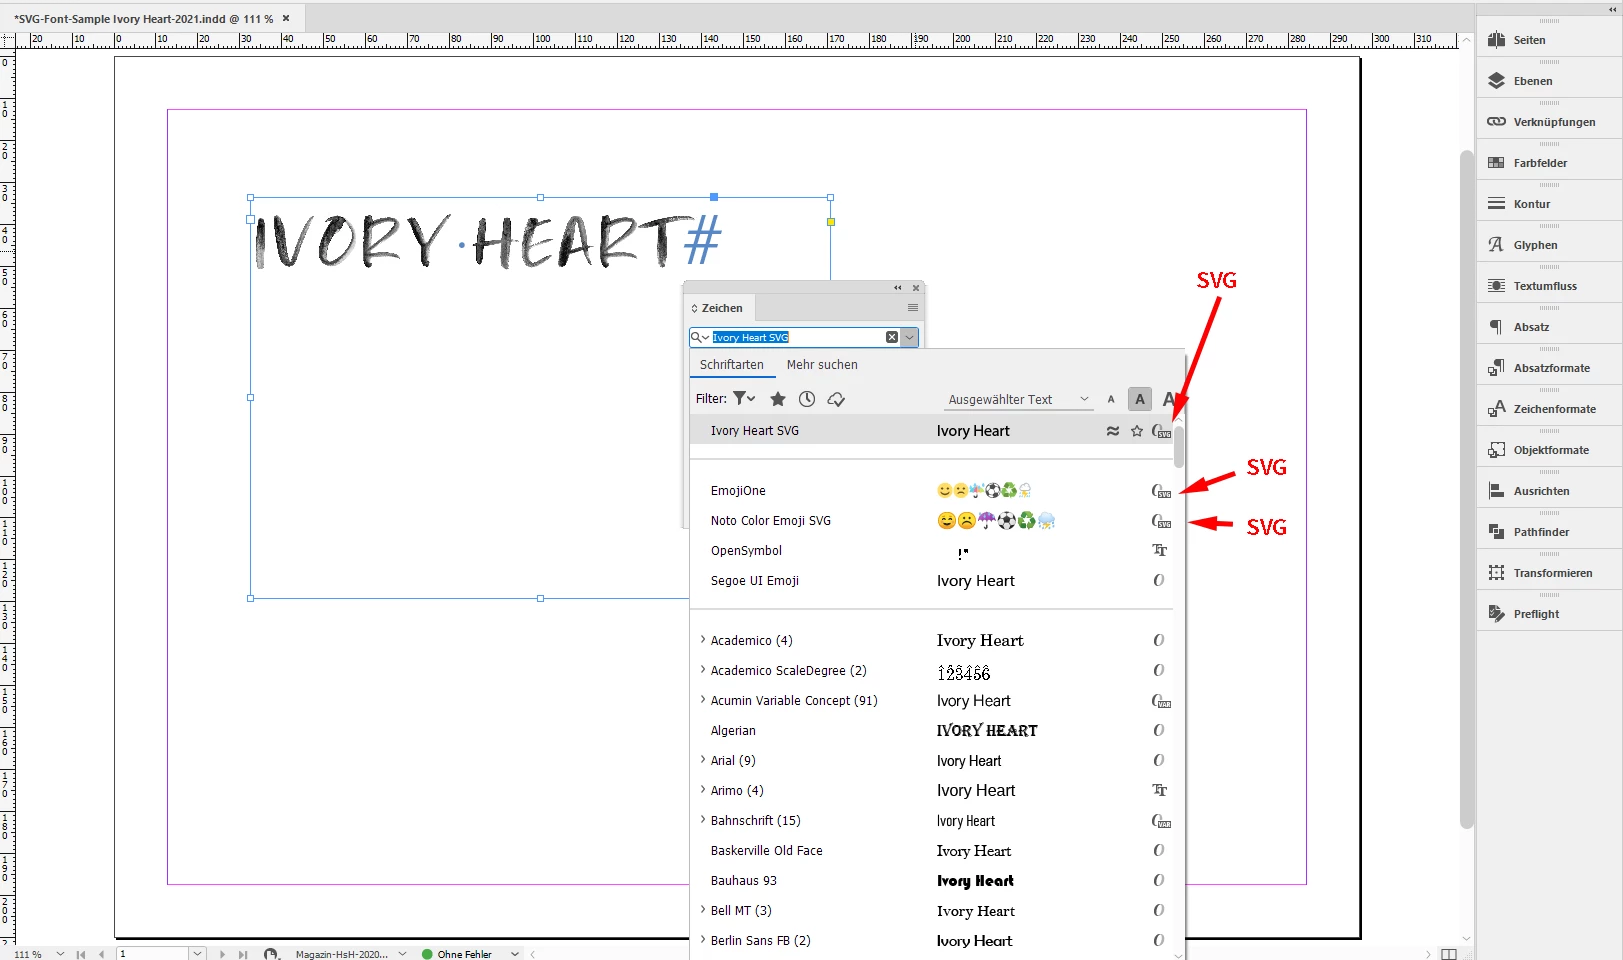Image resolution: width=1623 pixels, height=960 pixels.
Task: Go to next page
Action: (x=222, y=954)
